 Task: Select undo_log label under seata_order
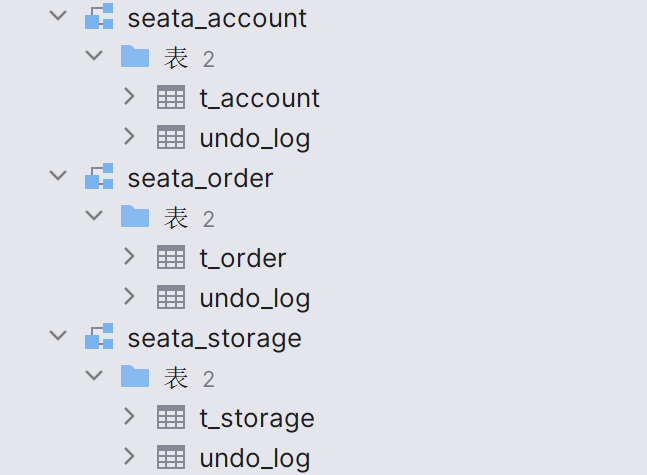coord(254,298)
